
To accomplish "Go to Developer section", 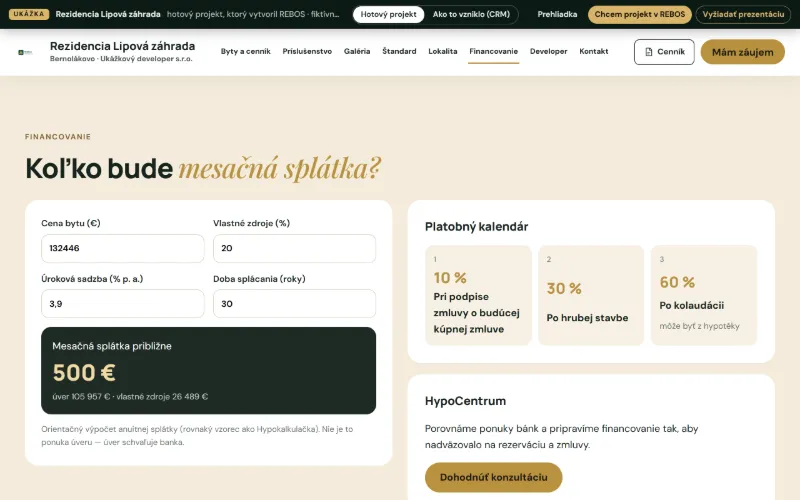I will click(x=548, y=52).
